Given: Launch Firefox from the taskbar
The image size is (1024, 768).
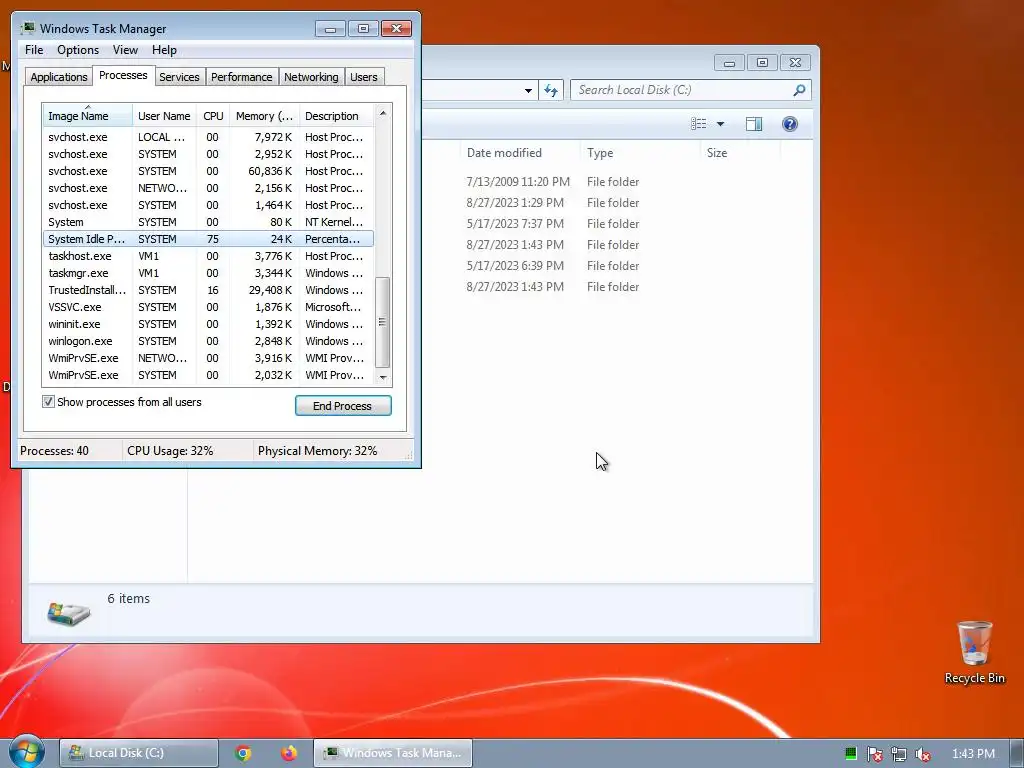Looking at the screenshot, I should 289,753.
